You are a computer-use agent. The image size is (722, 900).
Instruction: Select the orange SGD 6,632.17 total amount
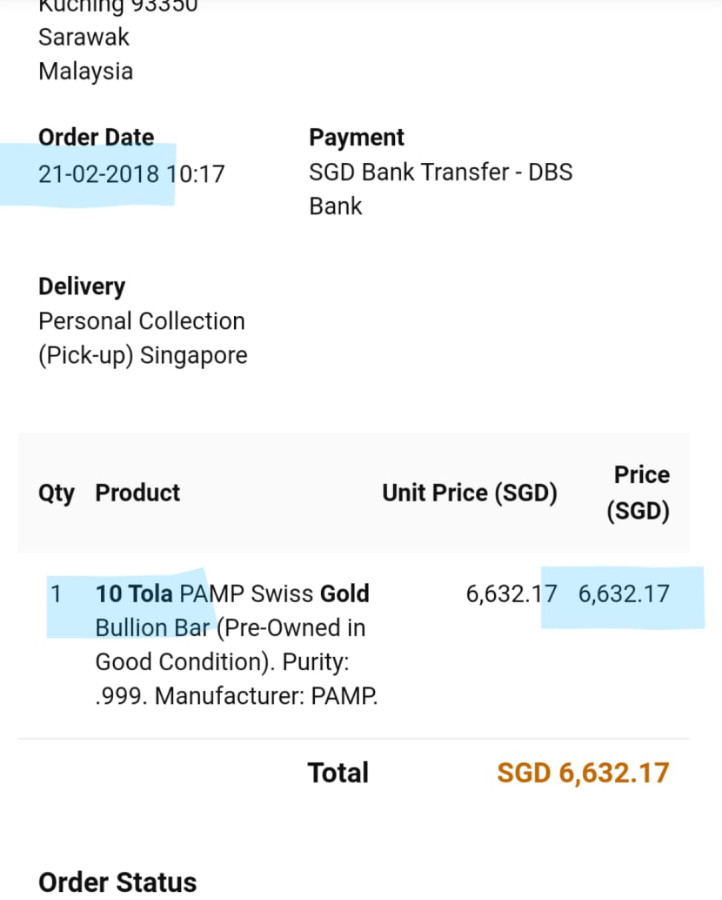tap(582, 773)
